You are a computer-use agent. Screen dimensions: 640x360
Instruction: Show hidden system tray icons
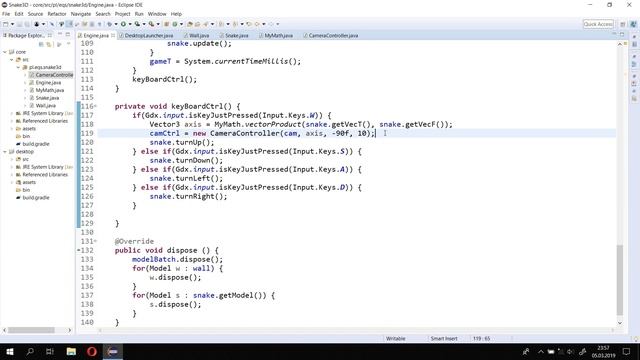click(x=541, y=351)
